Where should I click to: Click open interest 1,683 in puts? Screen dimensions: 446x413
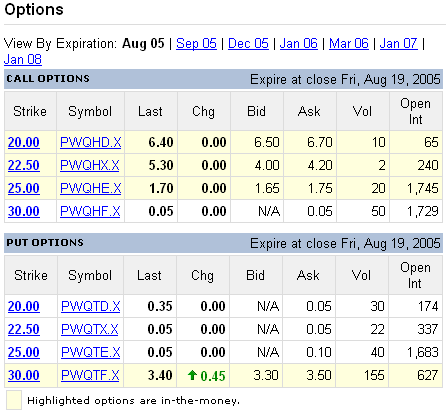[x=423, y=352]
